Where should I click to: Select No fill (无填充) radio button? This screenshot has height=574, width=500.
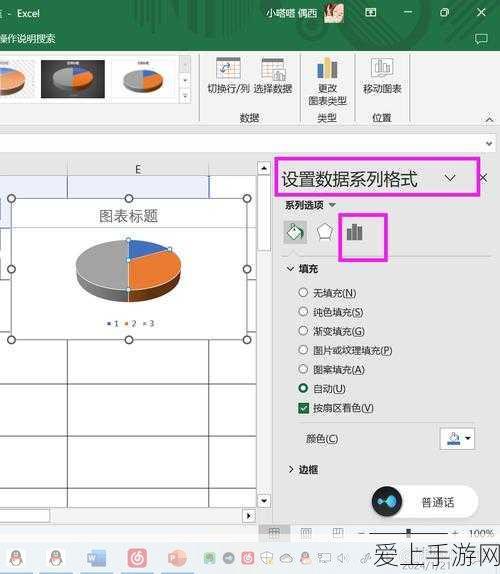pos(303,292)
